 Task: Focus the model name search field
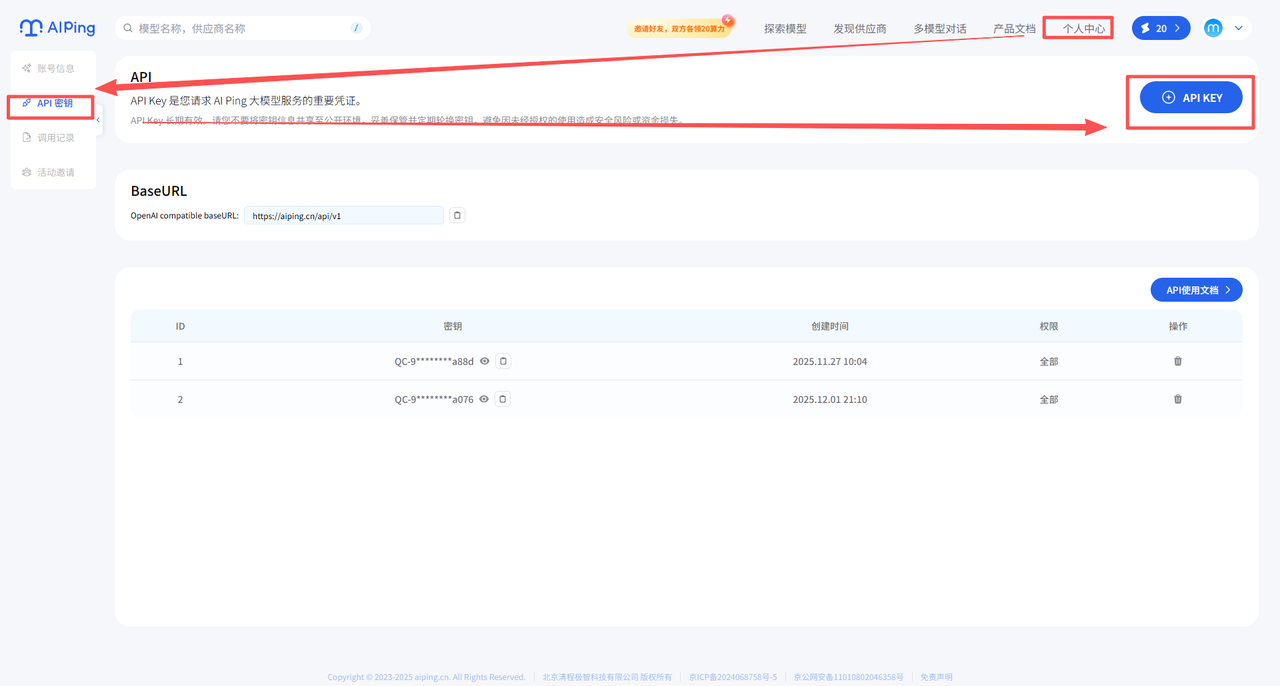[242, 28]
